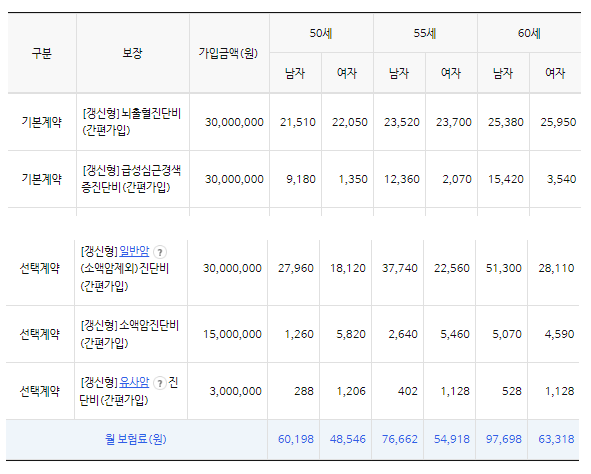Click the 5,460 premium value
The image size is (591, 474).
455,334
